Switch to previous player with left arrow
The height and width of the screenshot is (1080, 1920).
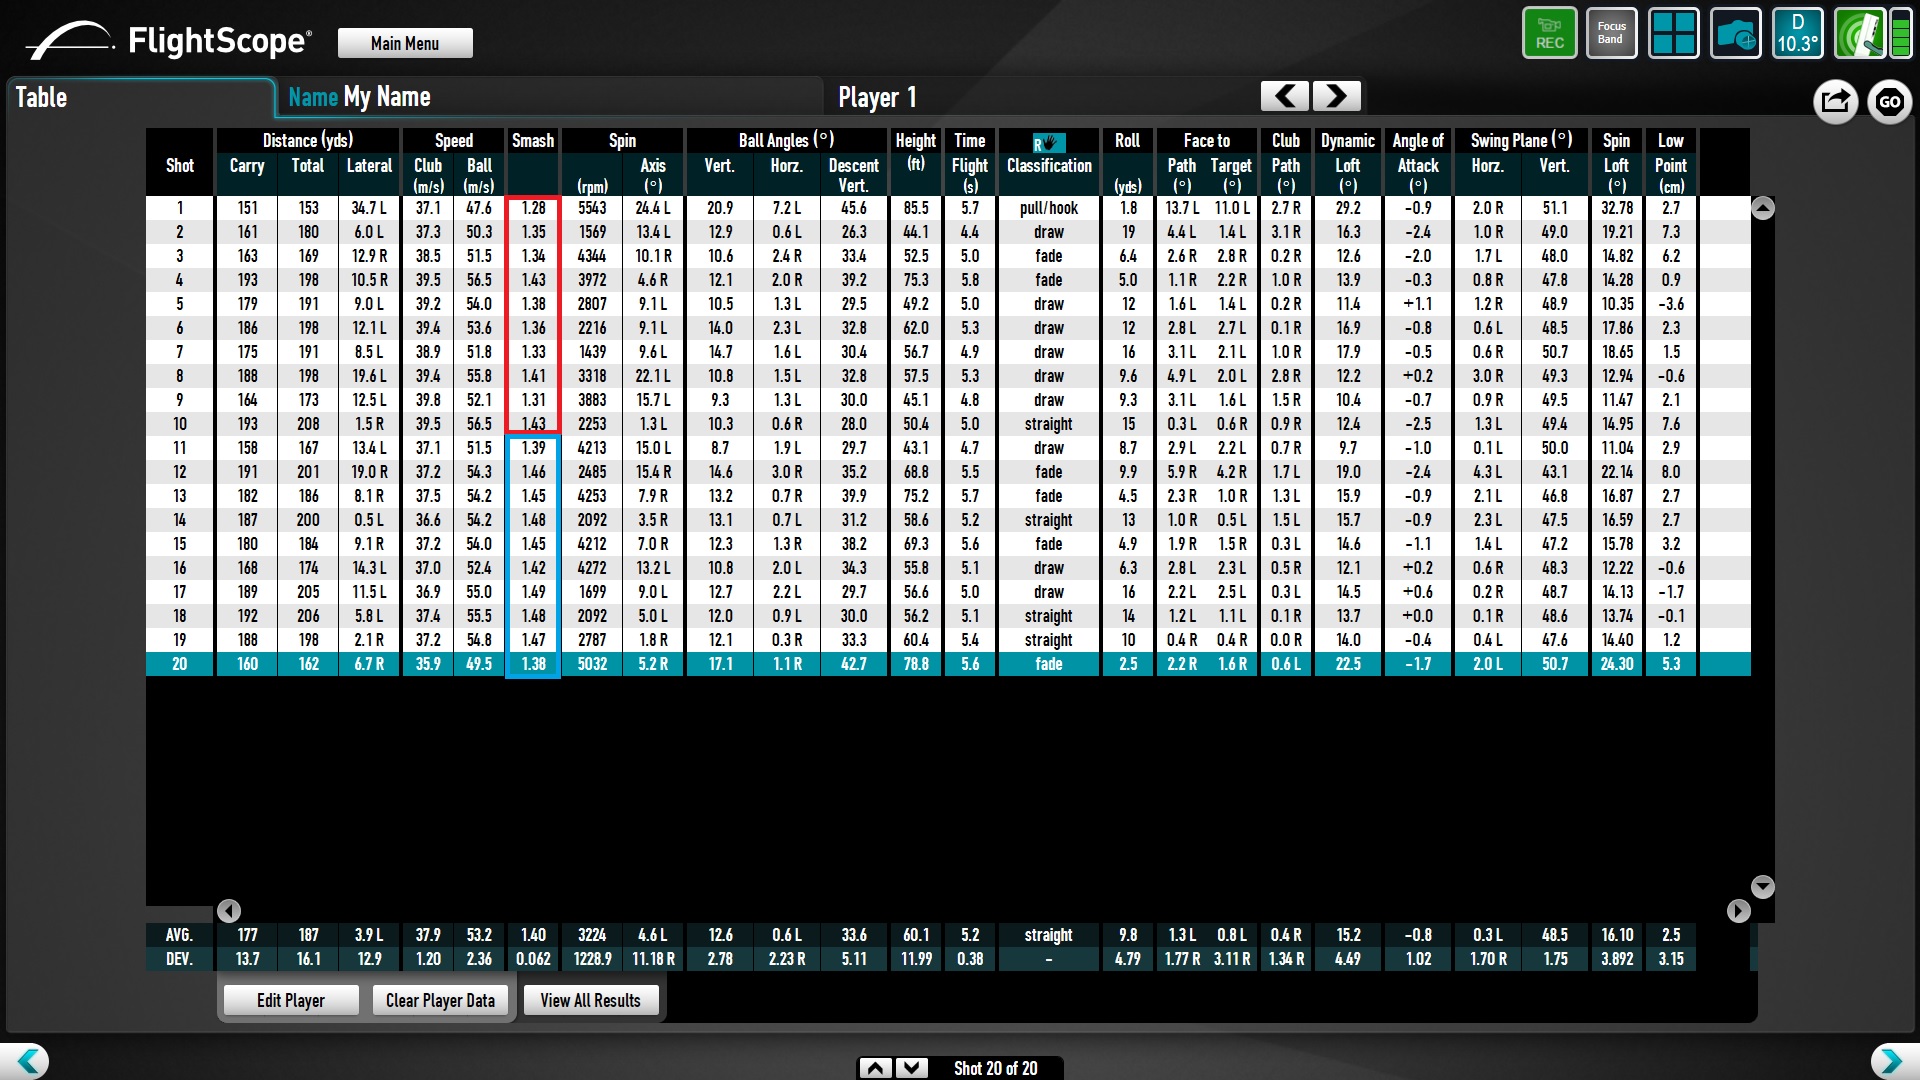coord(1285,96)
